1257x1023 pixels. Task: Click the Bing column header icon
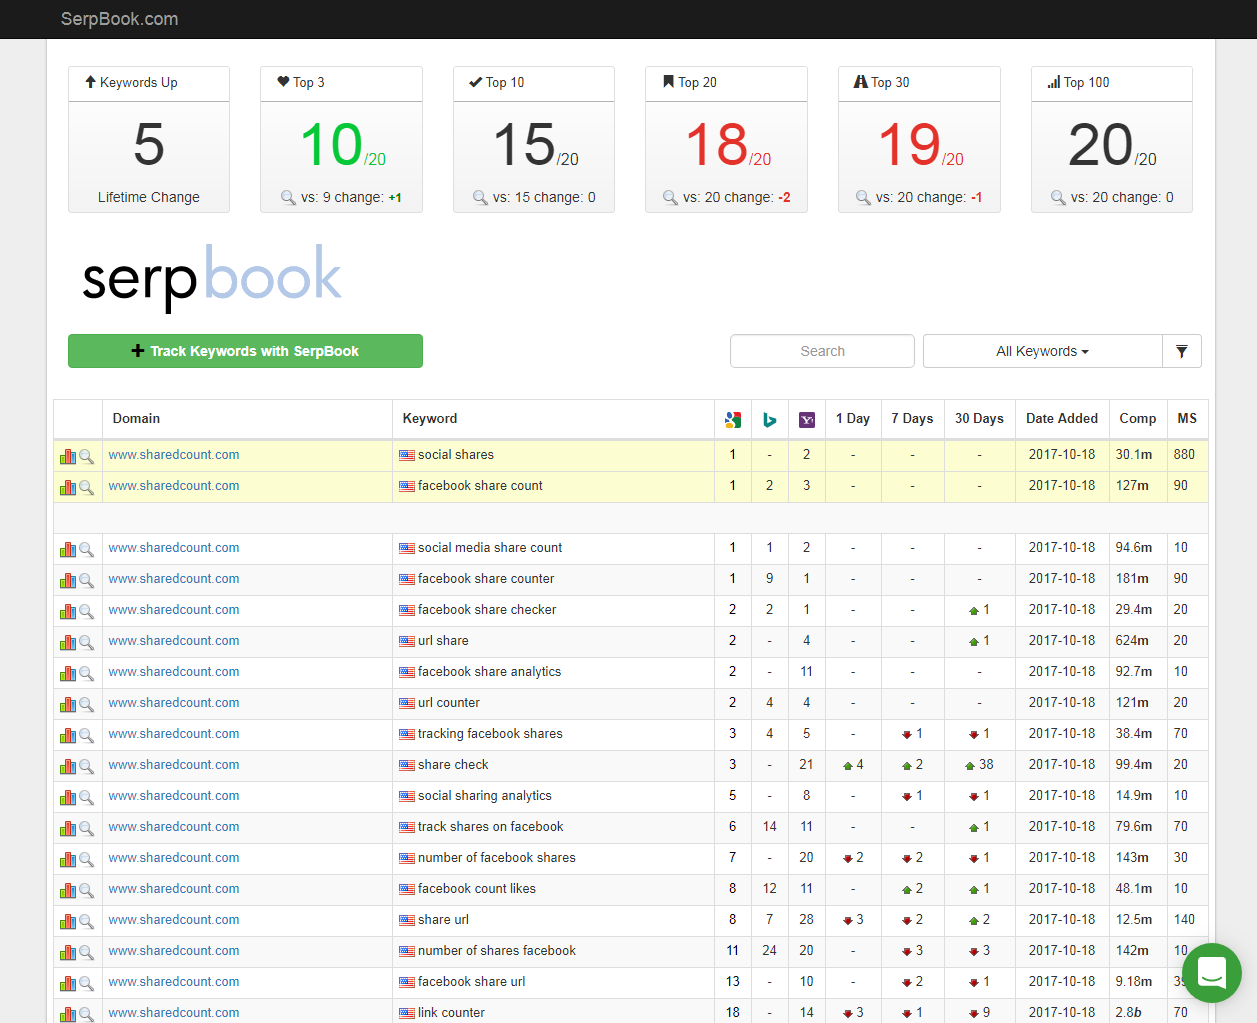click(769, 420)
